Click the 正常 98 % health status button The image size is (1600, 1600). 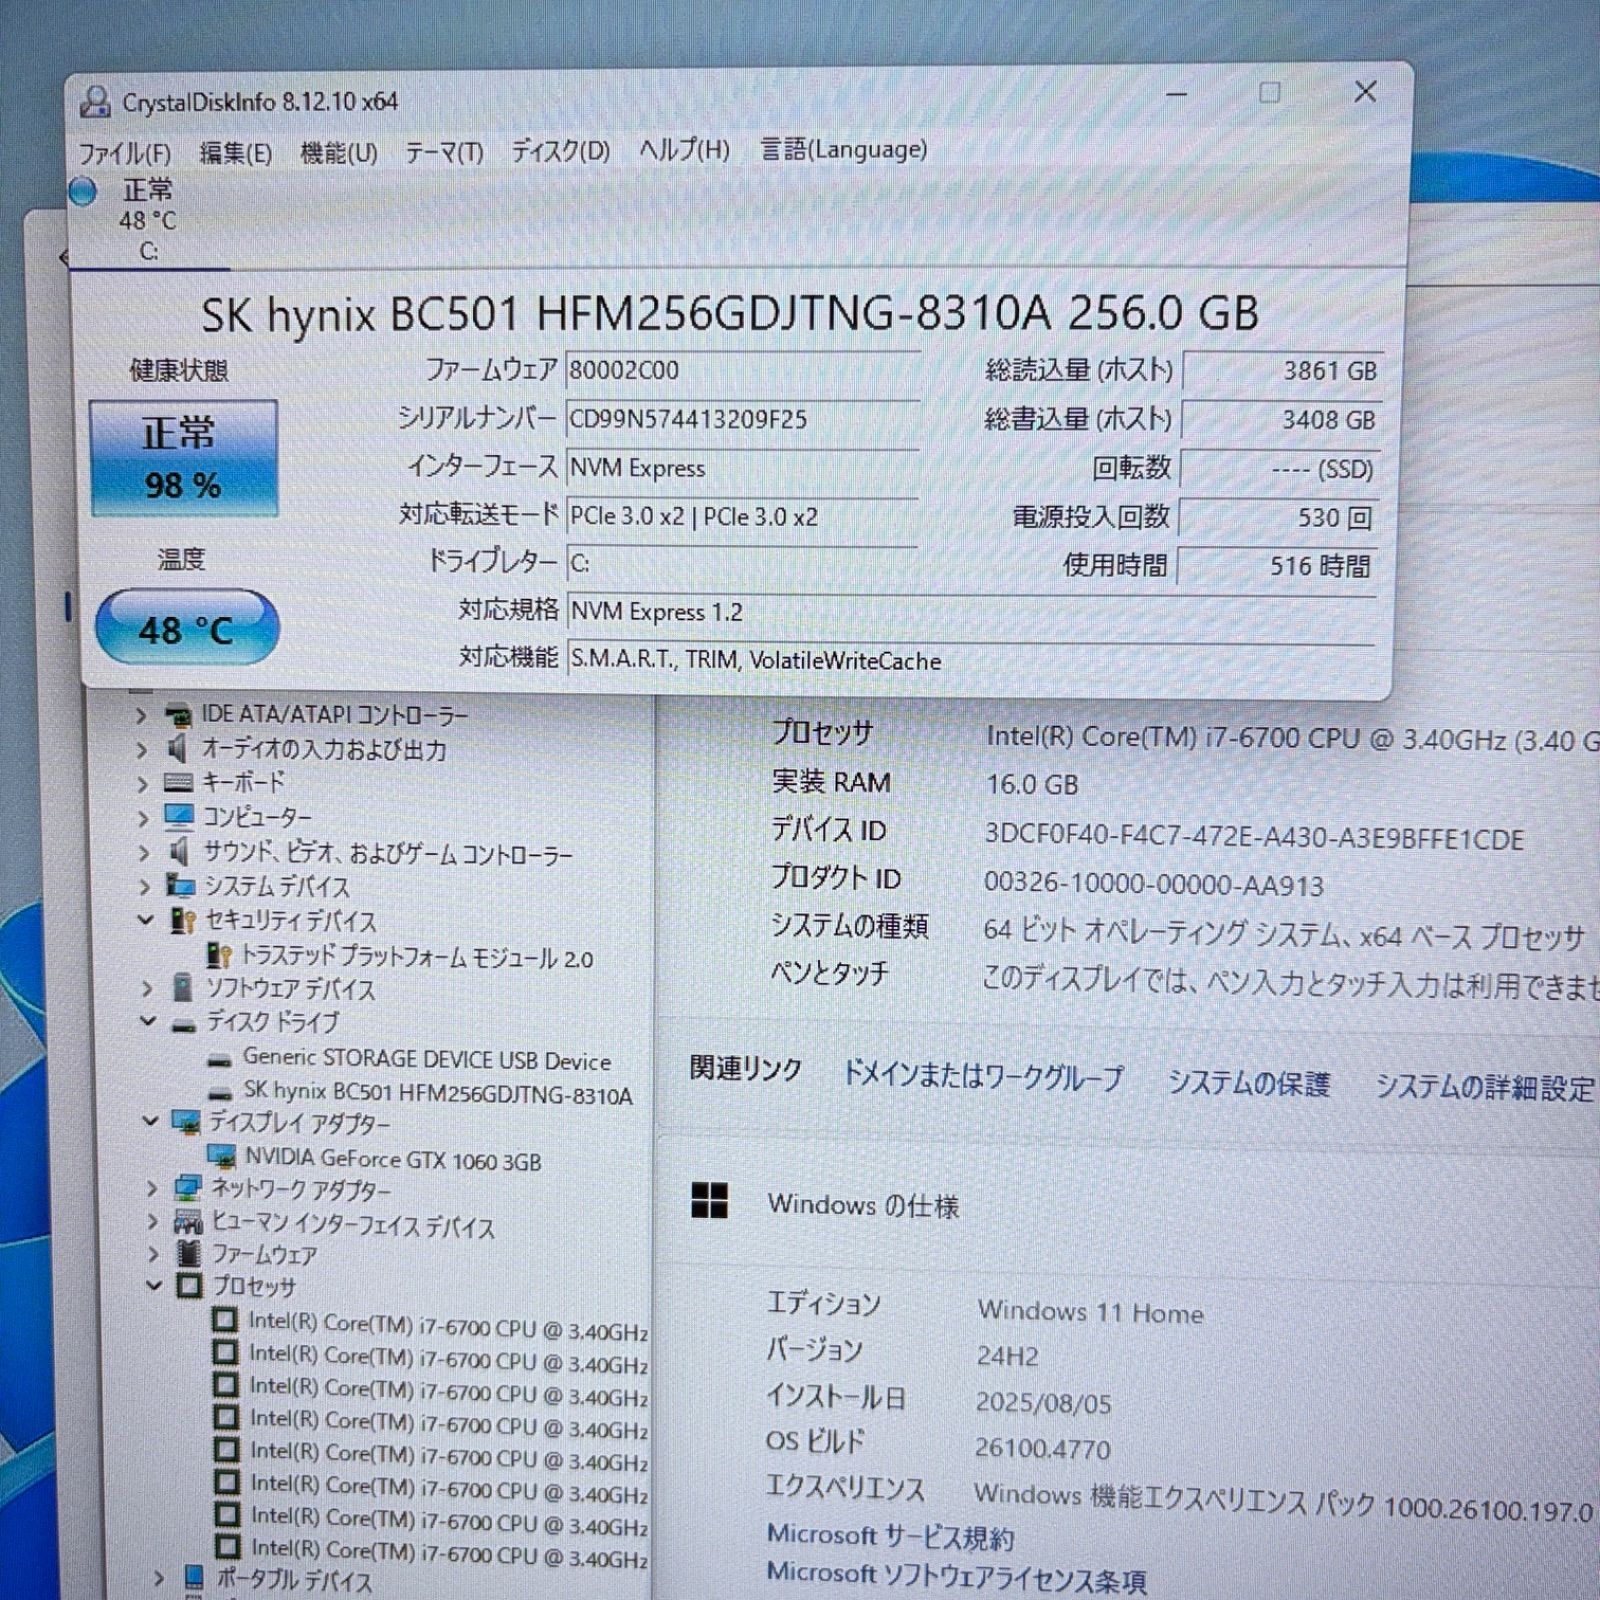tap(183, 459)
